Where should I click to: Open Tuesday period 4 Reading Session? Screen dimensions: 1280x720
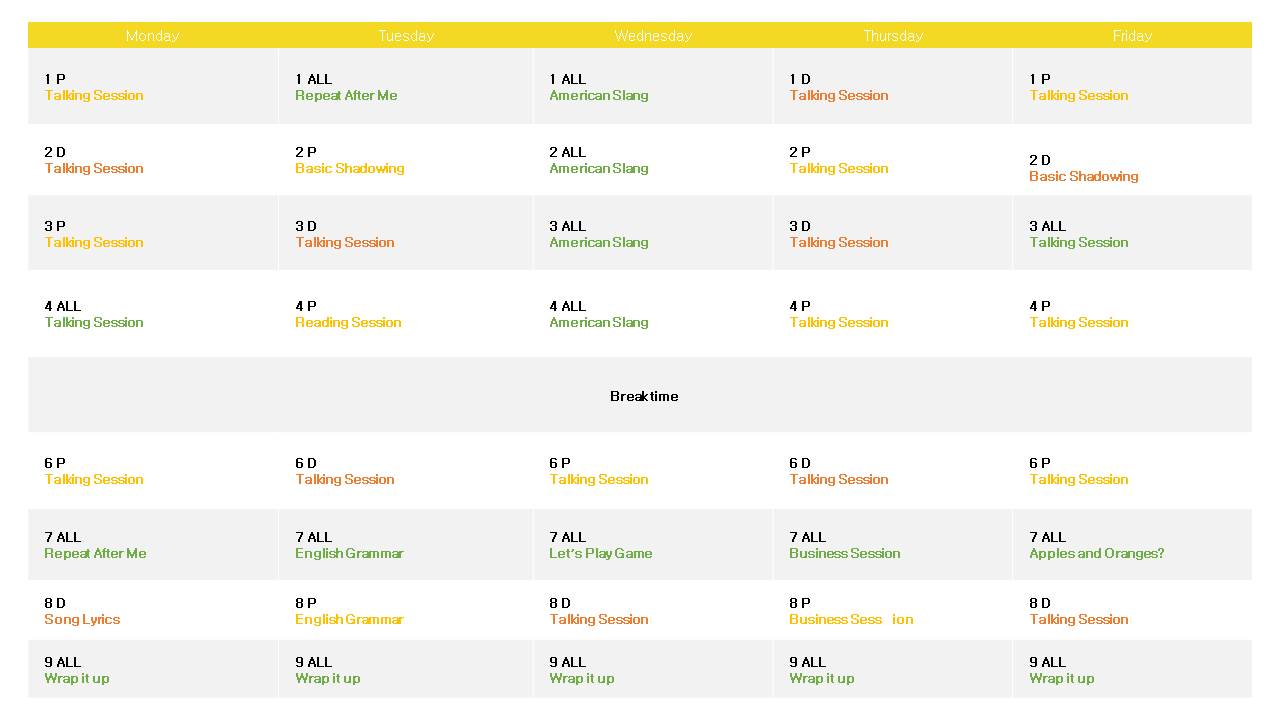[x=347, y=322]
